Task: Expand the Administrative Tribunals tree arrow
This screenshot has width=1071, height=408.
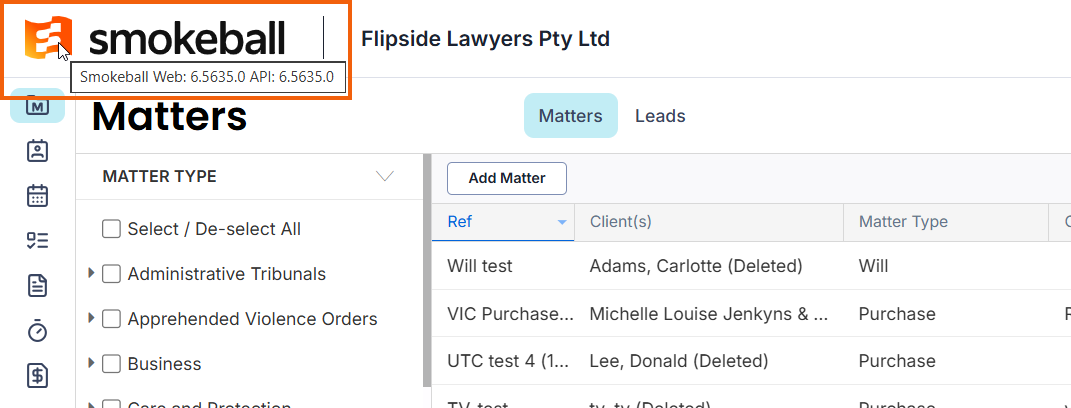Action: (x=92, y=273)
